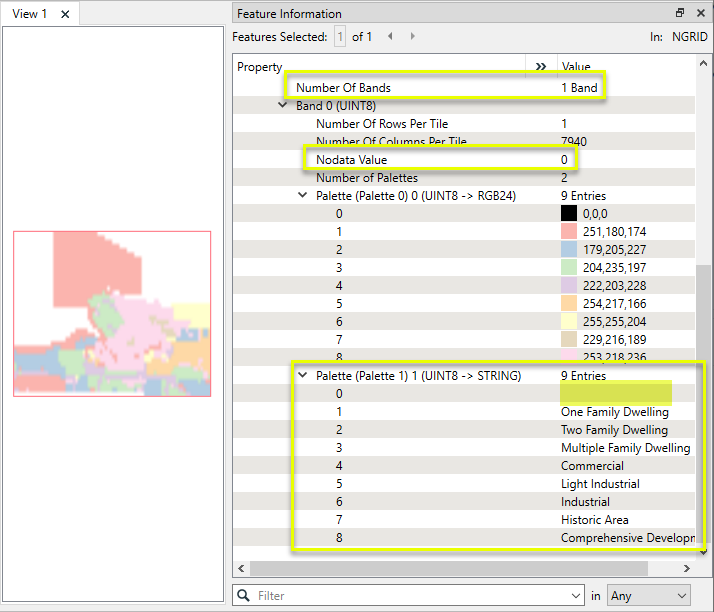Viewport: 714px width, 612px height.
Task: Close the View 1 tab
Action: (65, 14)
